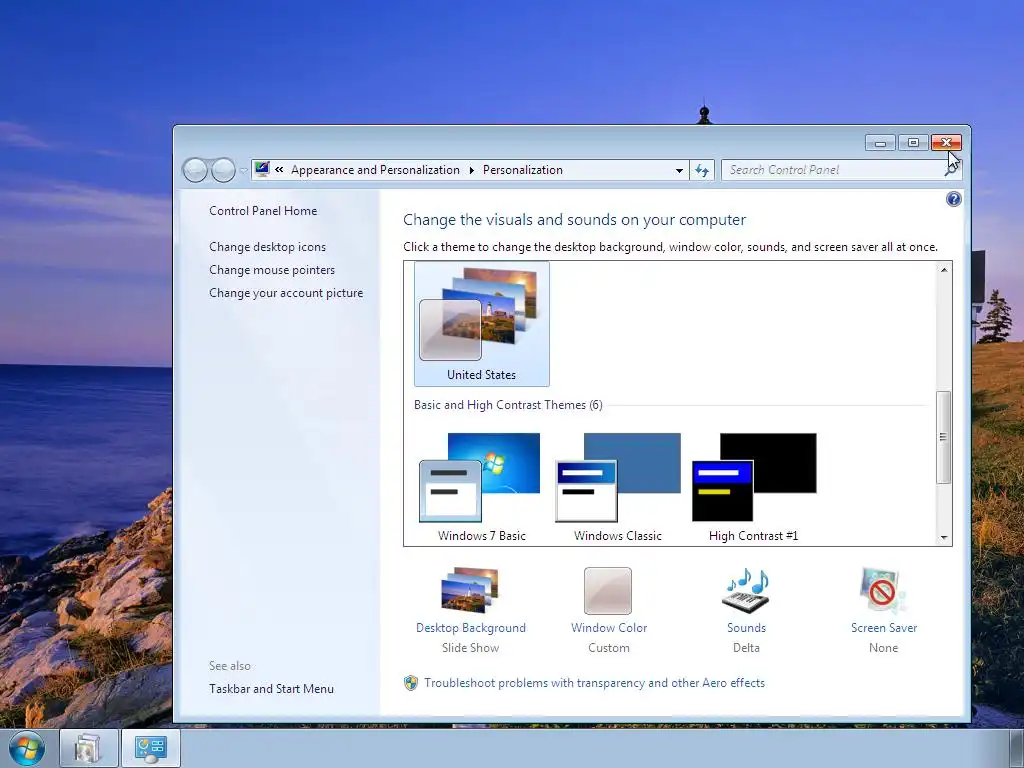Open the Windows Explorer taskbar icon
The width and height of the screenshot is (1024, 768).
pos(88,748)
